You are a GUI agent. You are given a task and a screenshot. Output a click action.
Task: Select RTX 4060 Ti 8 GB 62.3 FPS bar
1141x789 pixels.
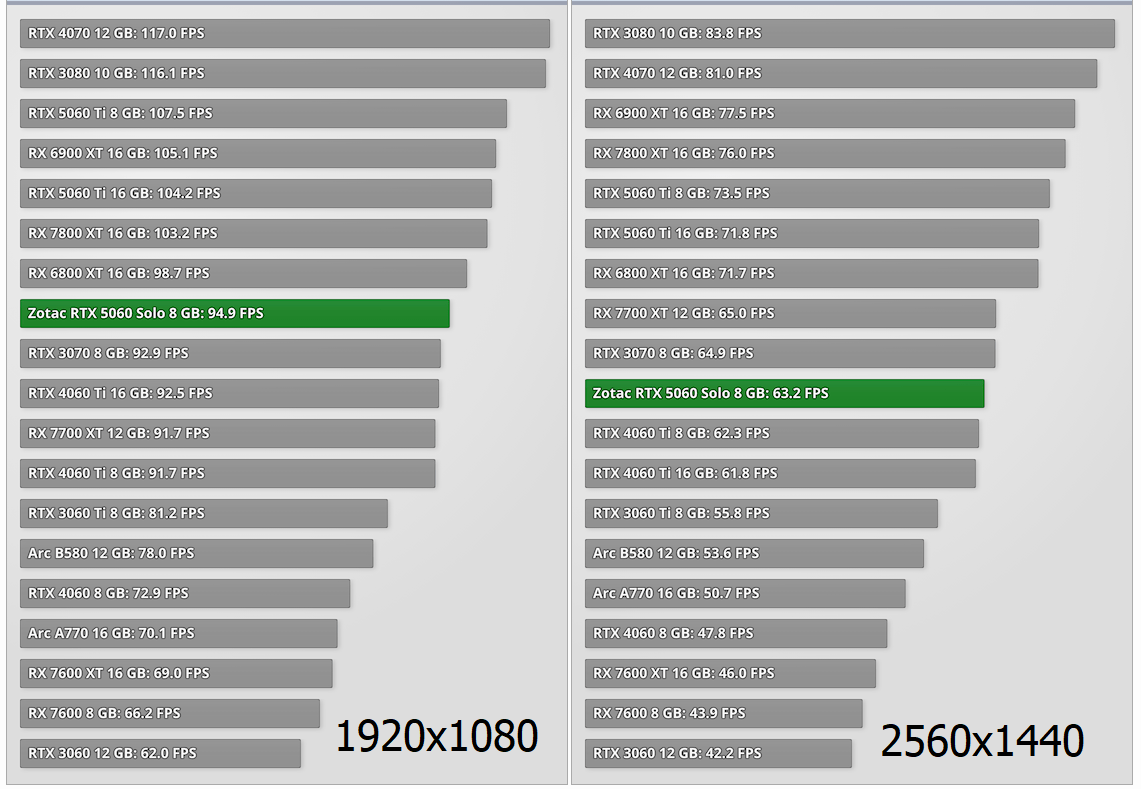point(782,434)
